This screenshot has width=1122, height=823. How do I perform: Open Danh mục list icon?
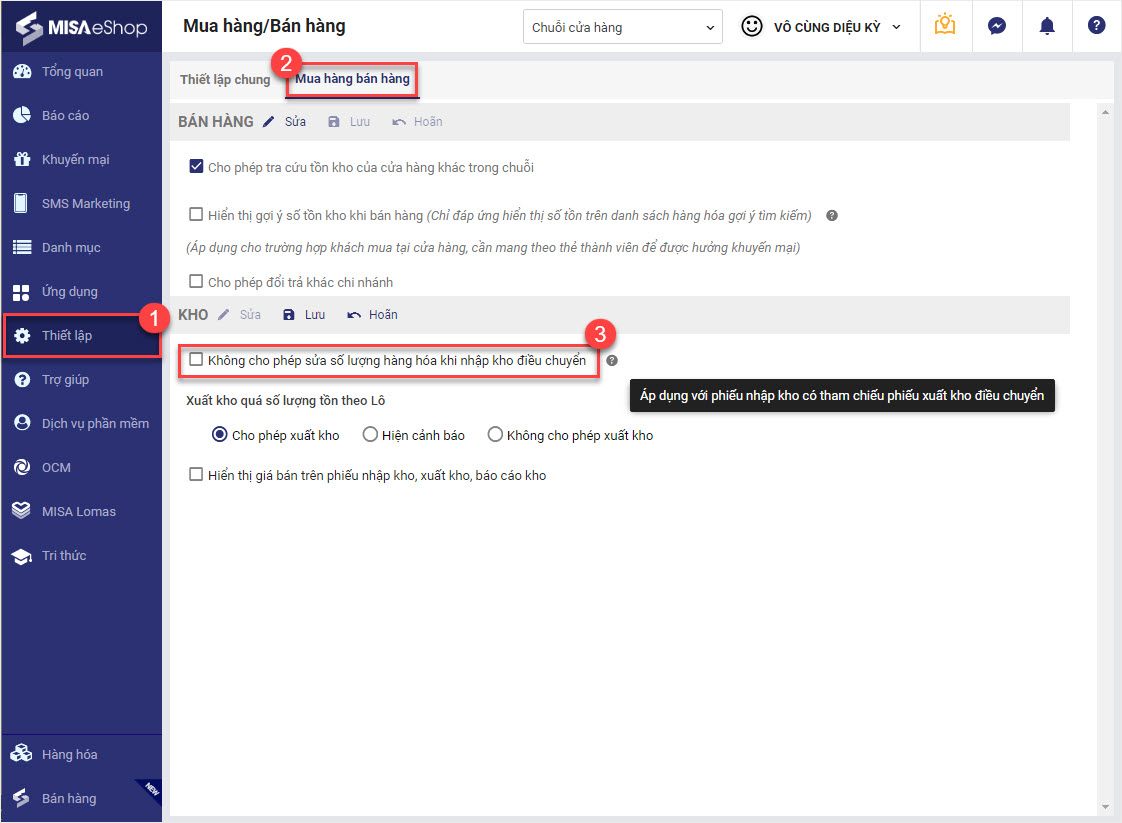[x=22, y=248]
